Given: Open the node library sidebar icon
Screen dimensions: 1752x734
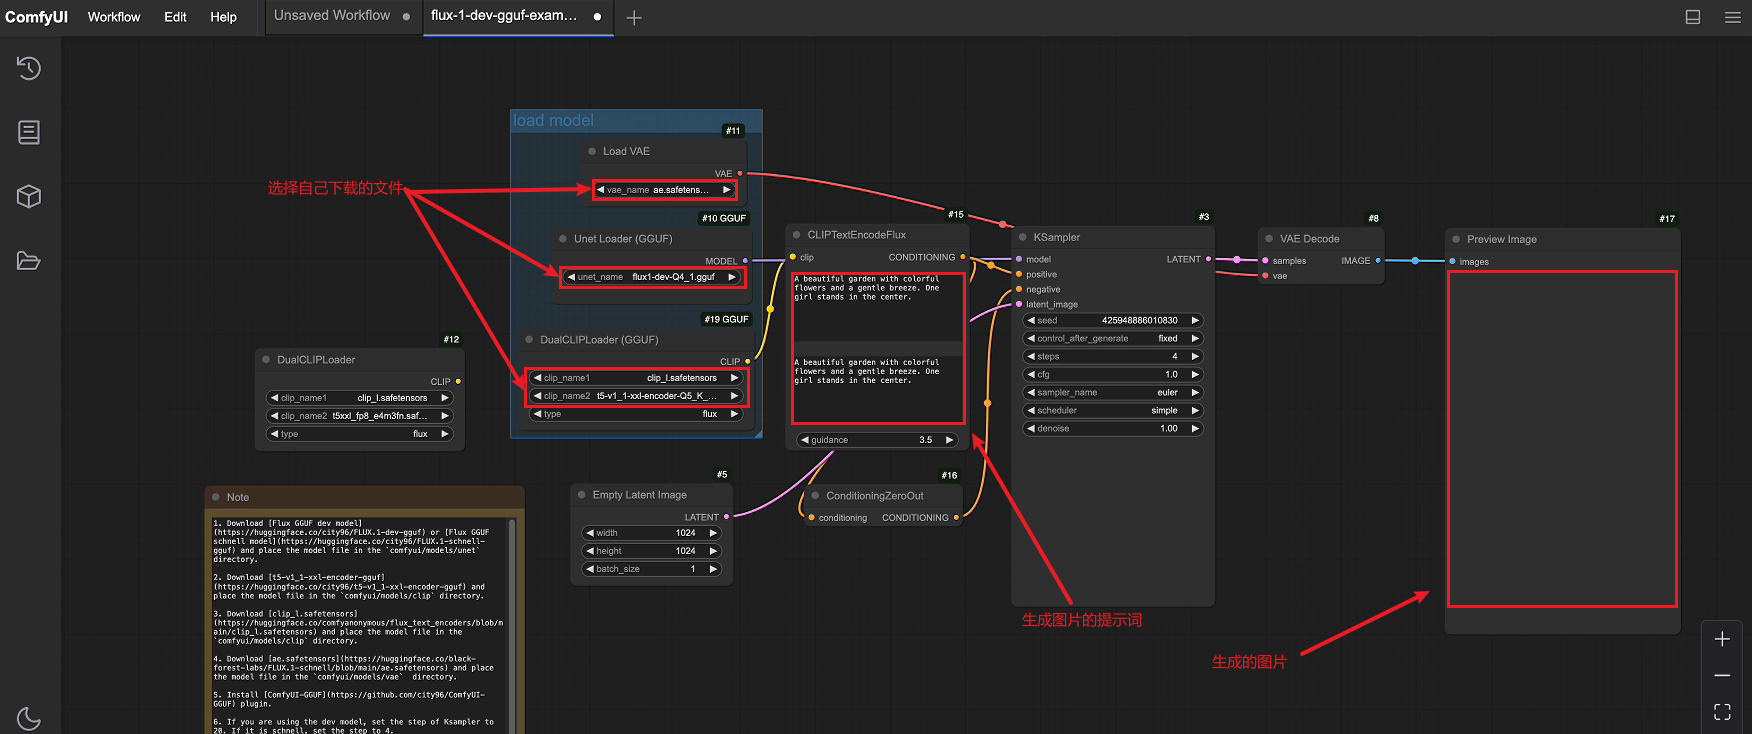Looking at the screenshot, I should click(x=29, y=132).
